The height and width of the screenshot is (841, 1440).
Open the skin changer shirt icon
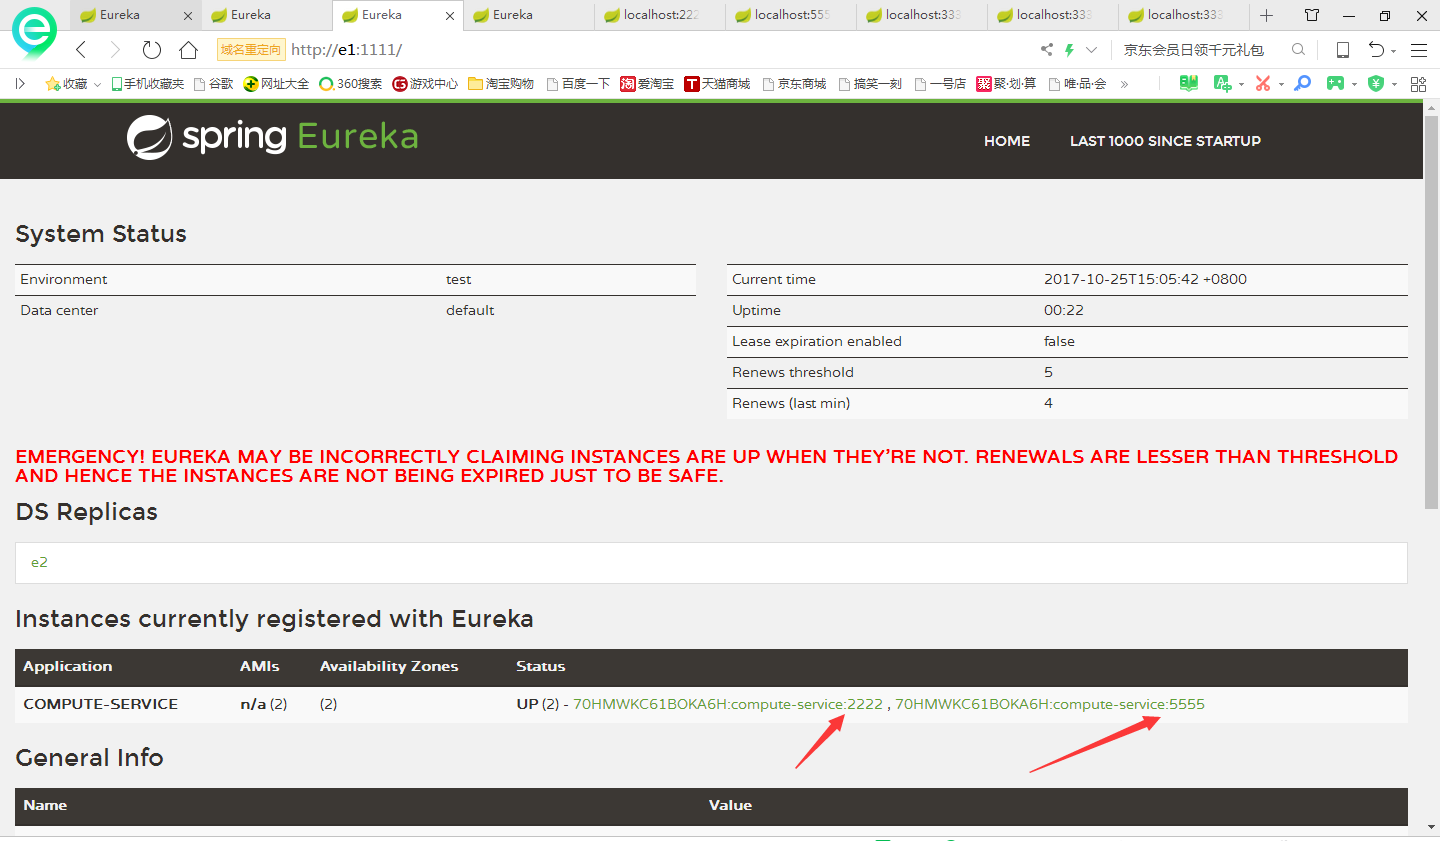pos(1312,15)
